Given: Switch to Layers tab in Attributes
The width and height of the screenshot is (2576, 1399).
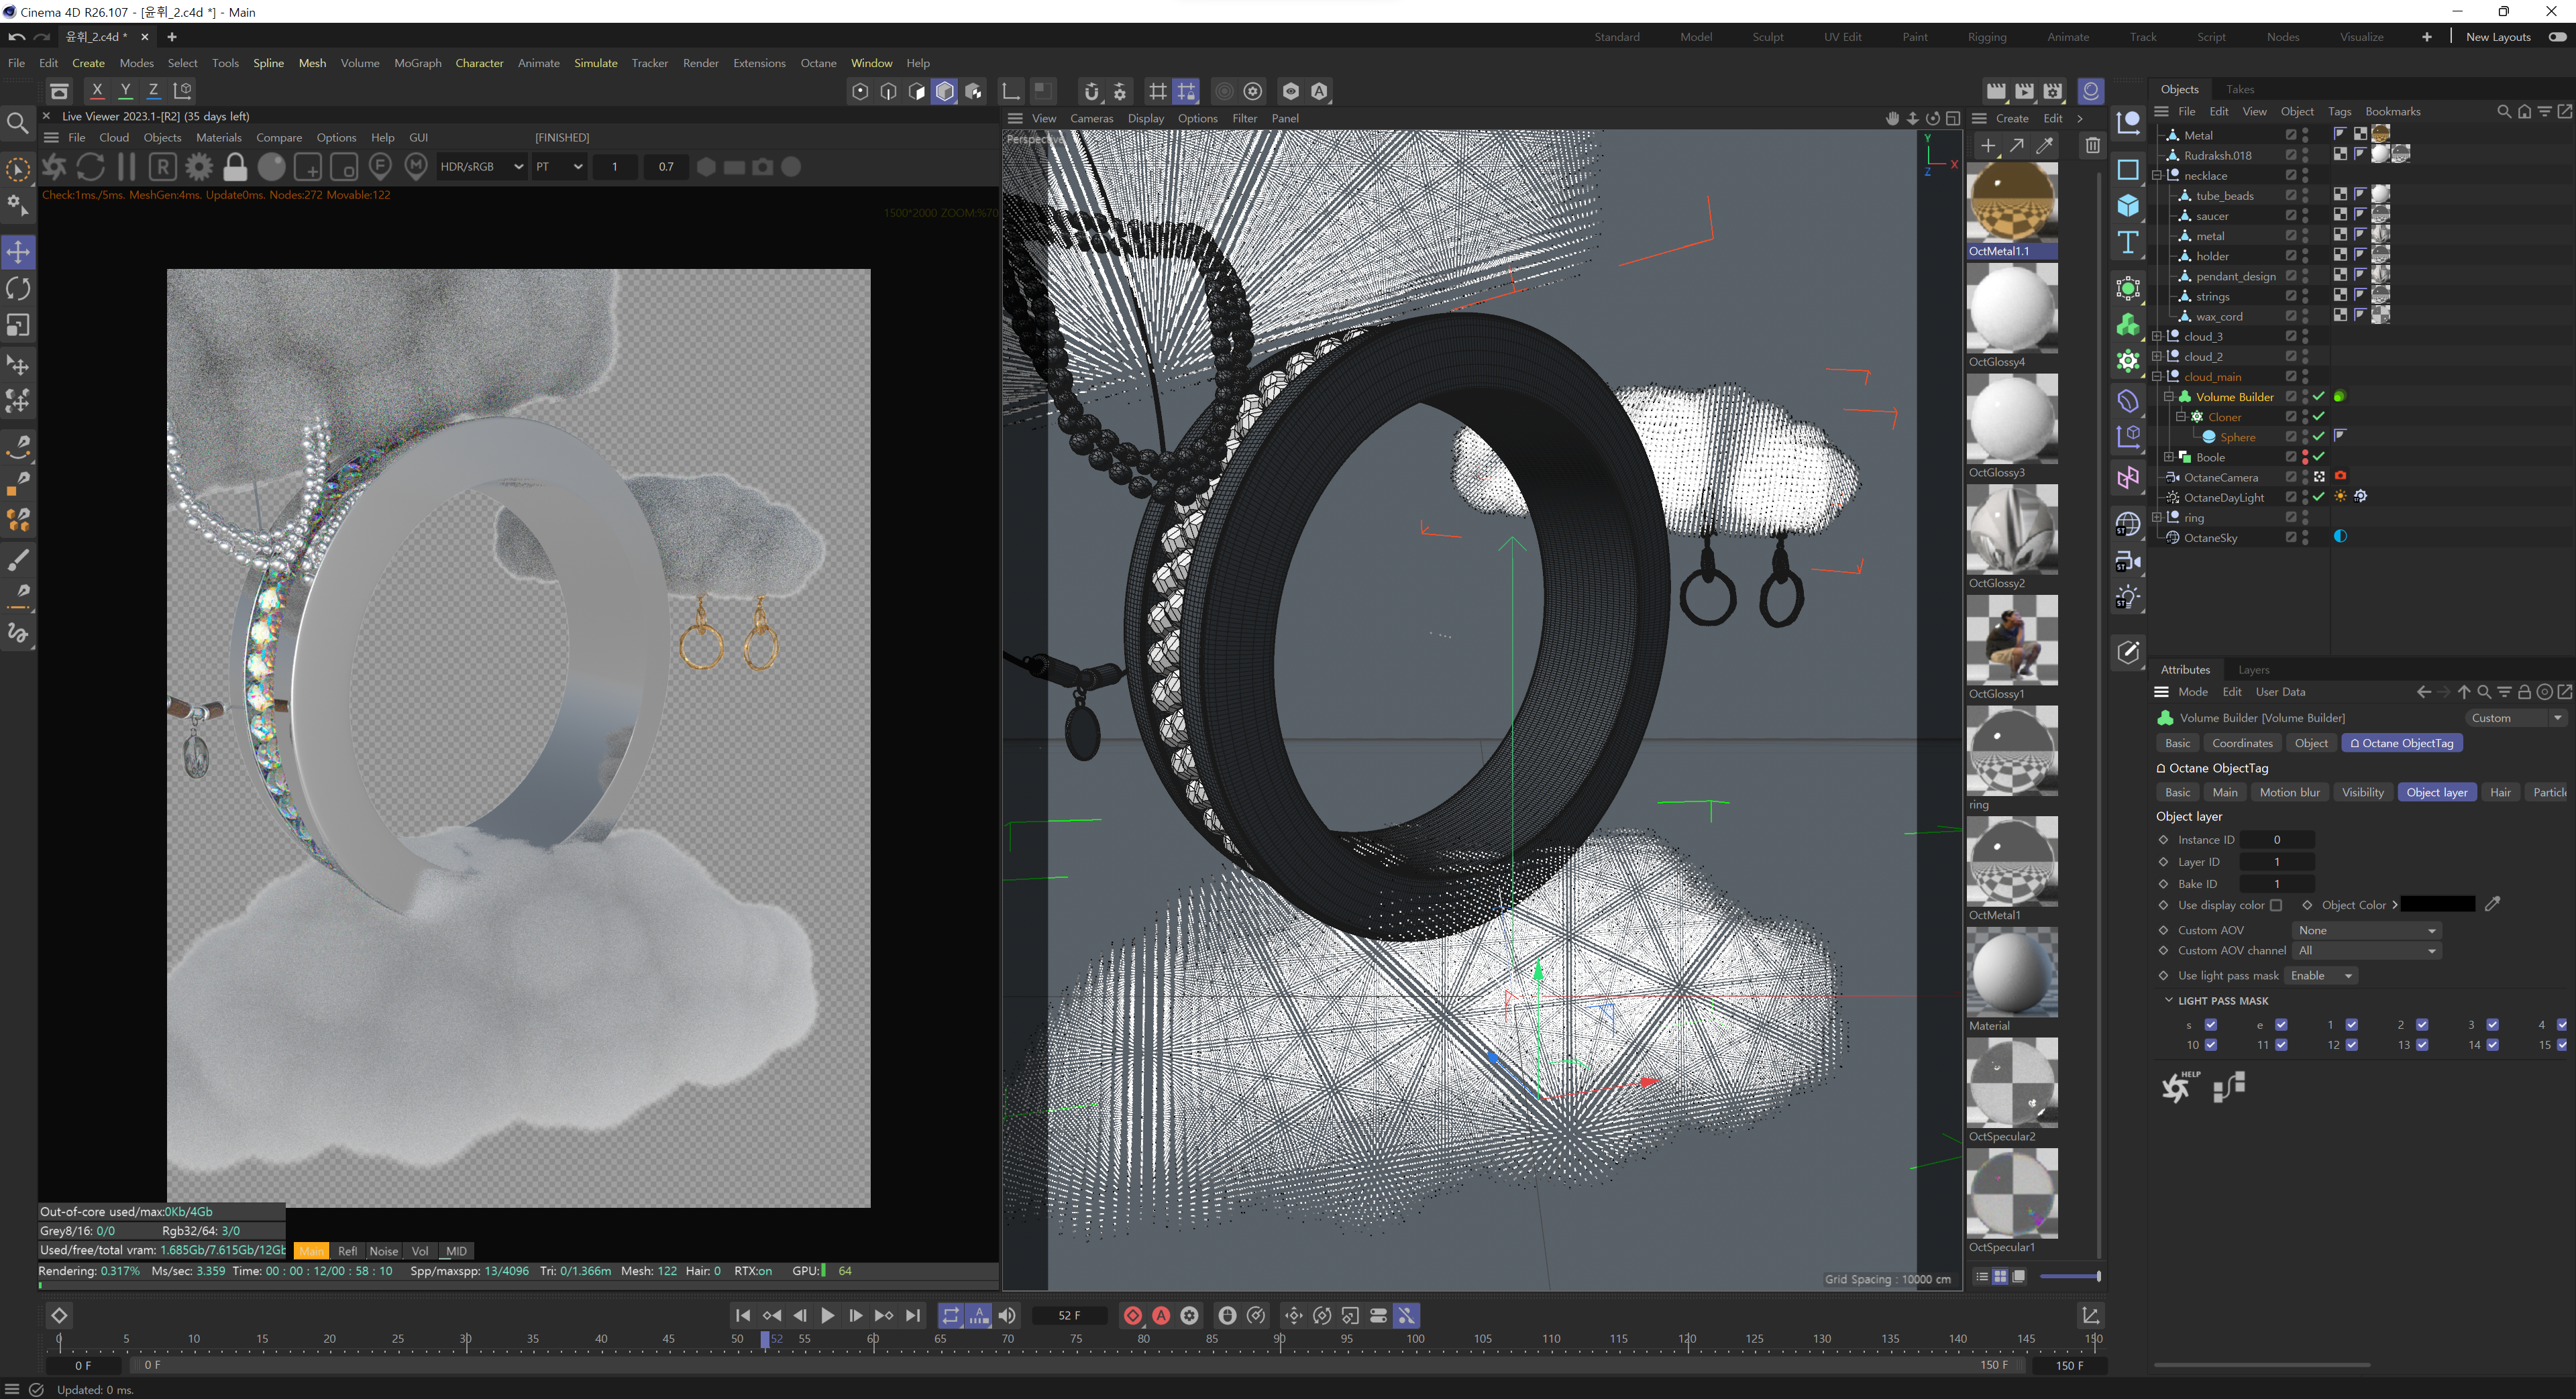Looking at the screenshot, I should tap(2253, 670).
